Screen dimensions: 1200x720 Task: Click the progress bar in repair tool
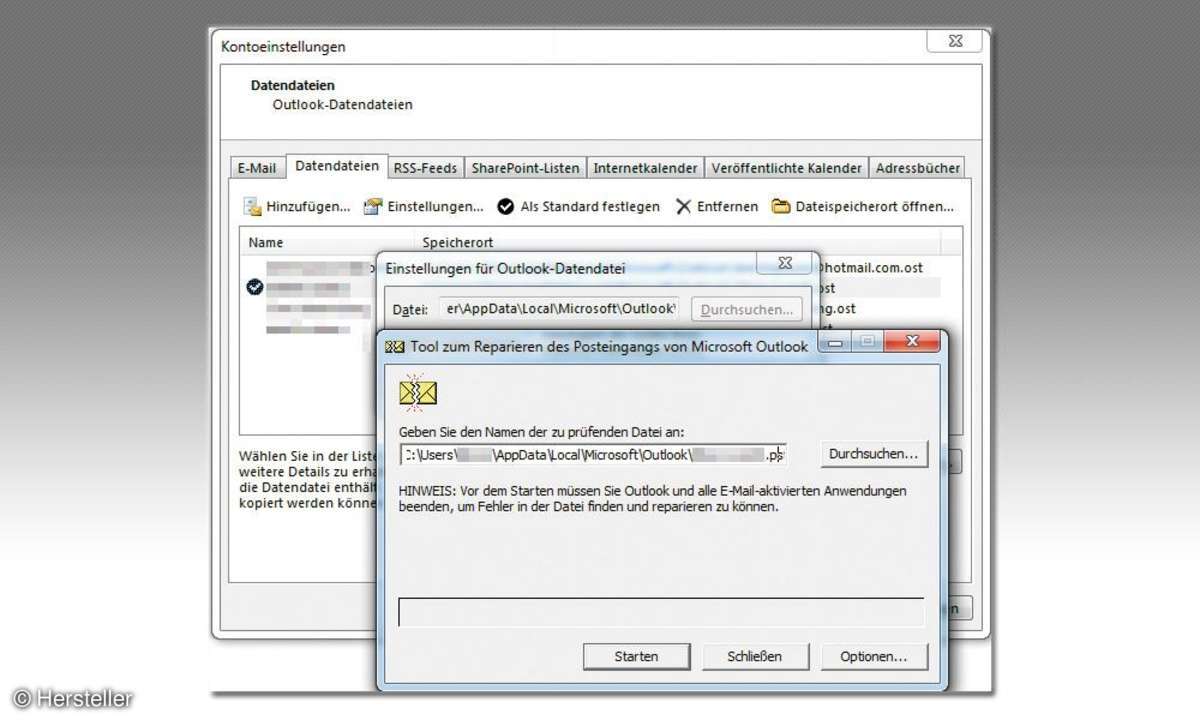point(661,612)
